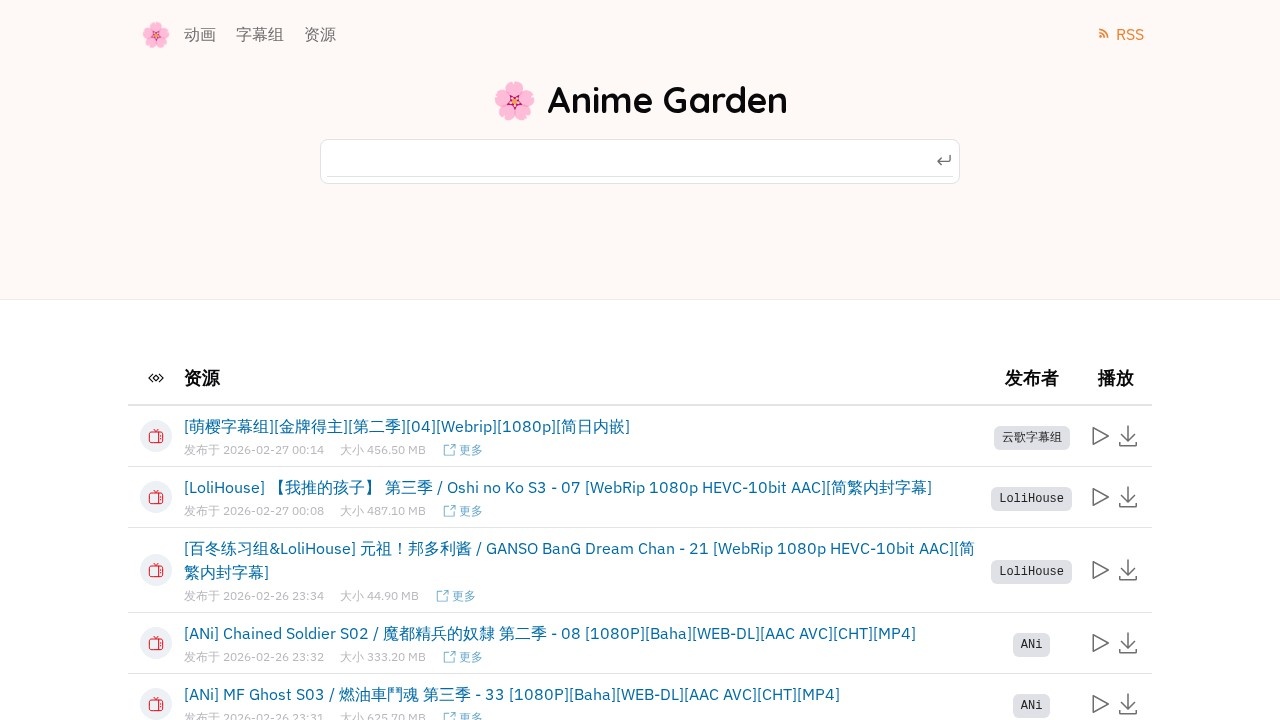
Task: Open the Oshi no Ko S3 episode 07 title link
Action: [557, 487]
